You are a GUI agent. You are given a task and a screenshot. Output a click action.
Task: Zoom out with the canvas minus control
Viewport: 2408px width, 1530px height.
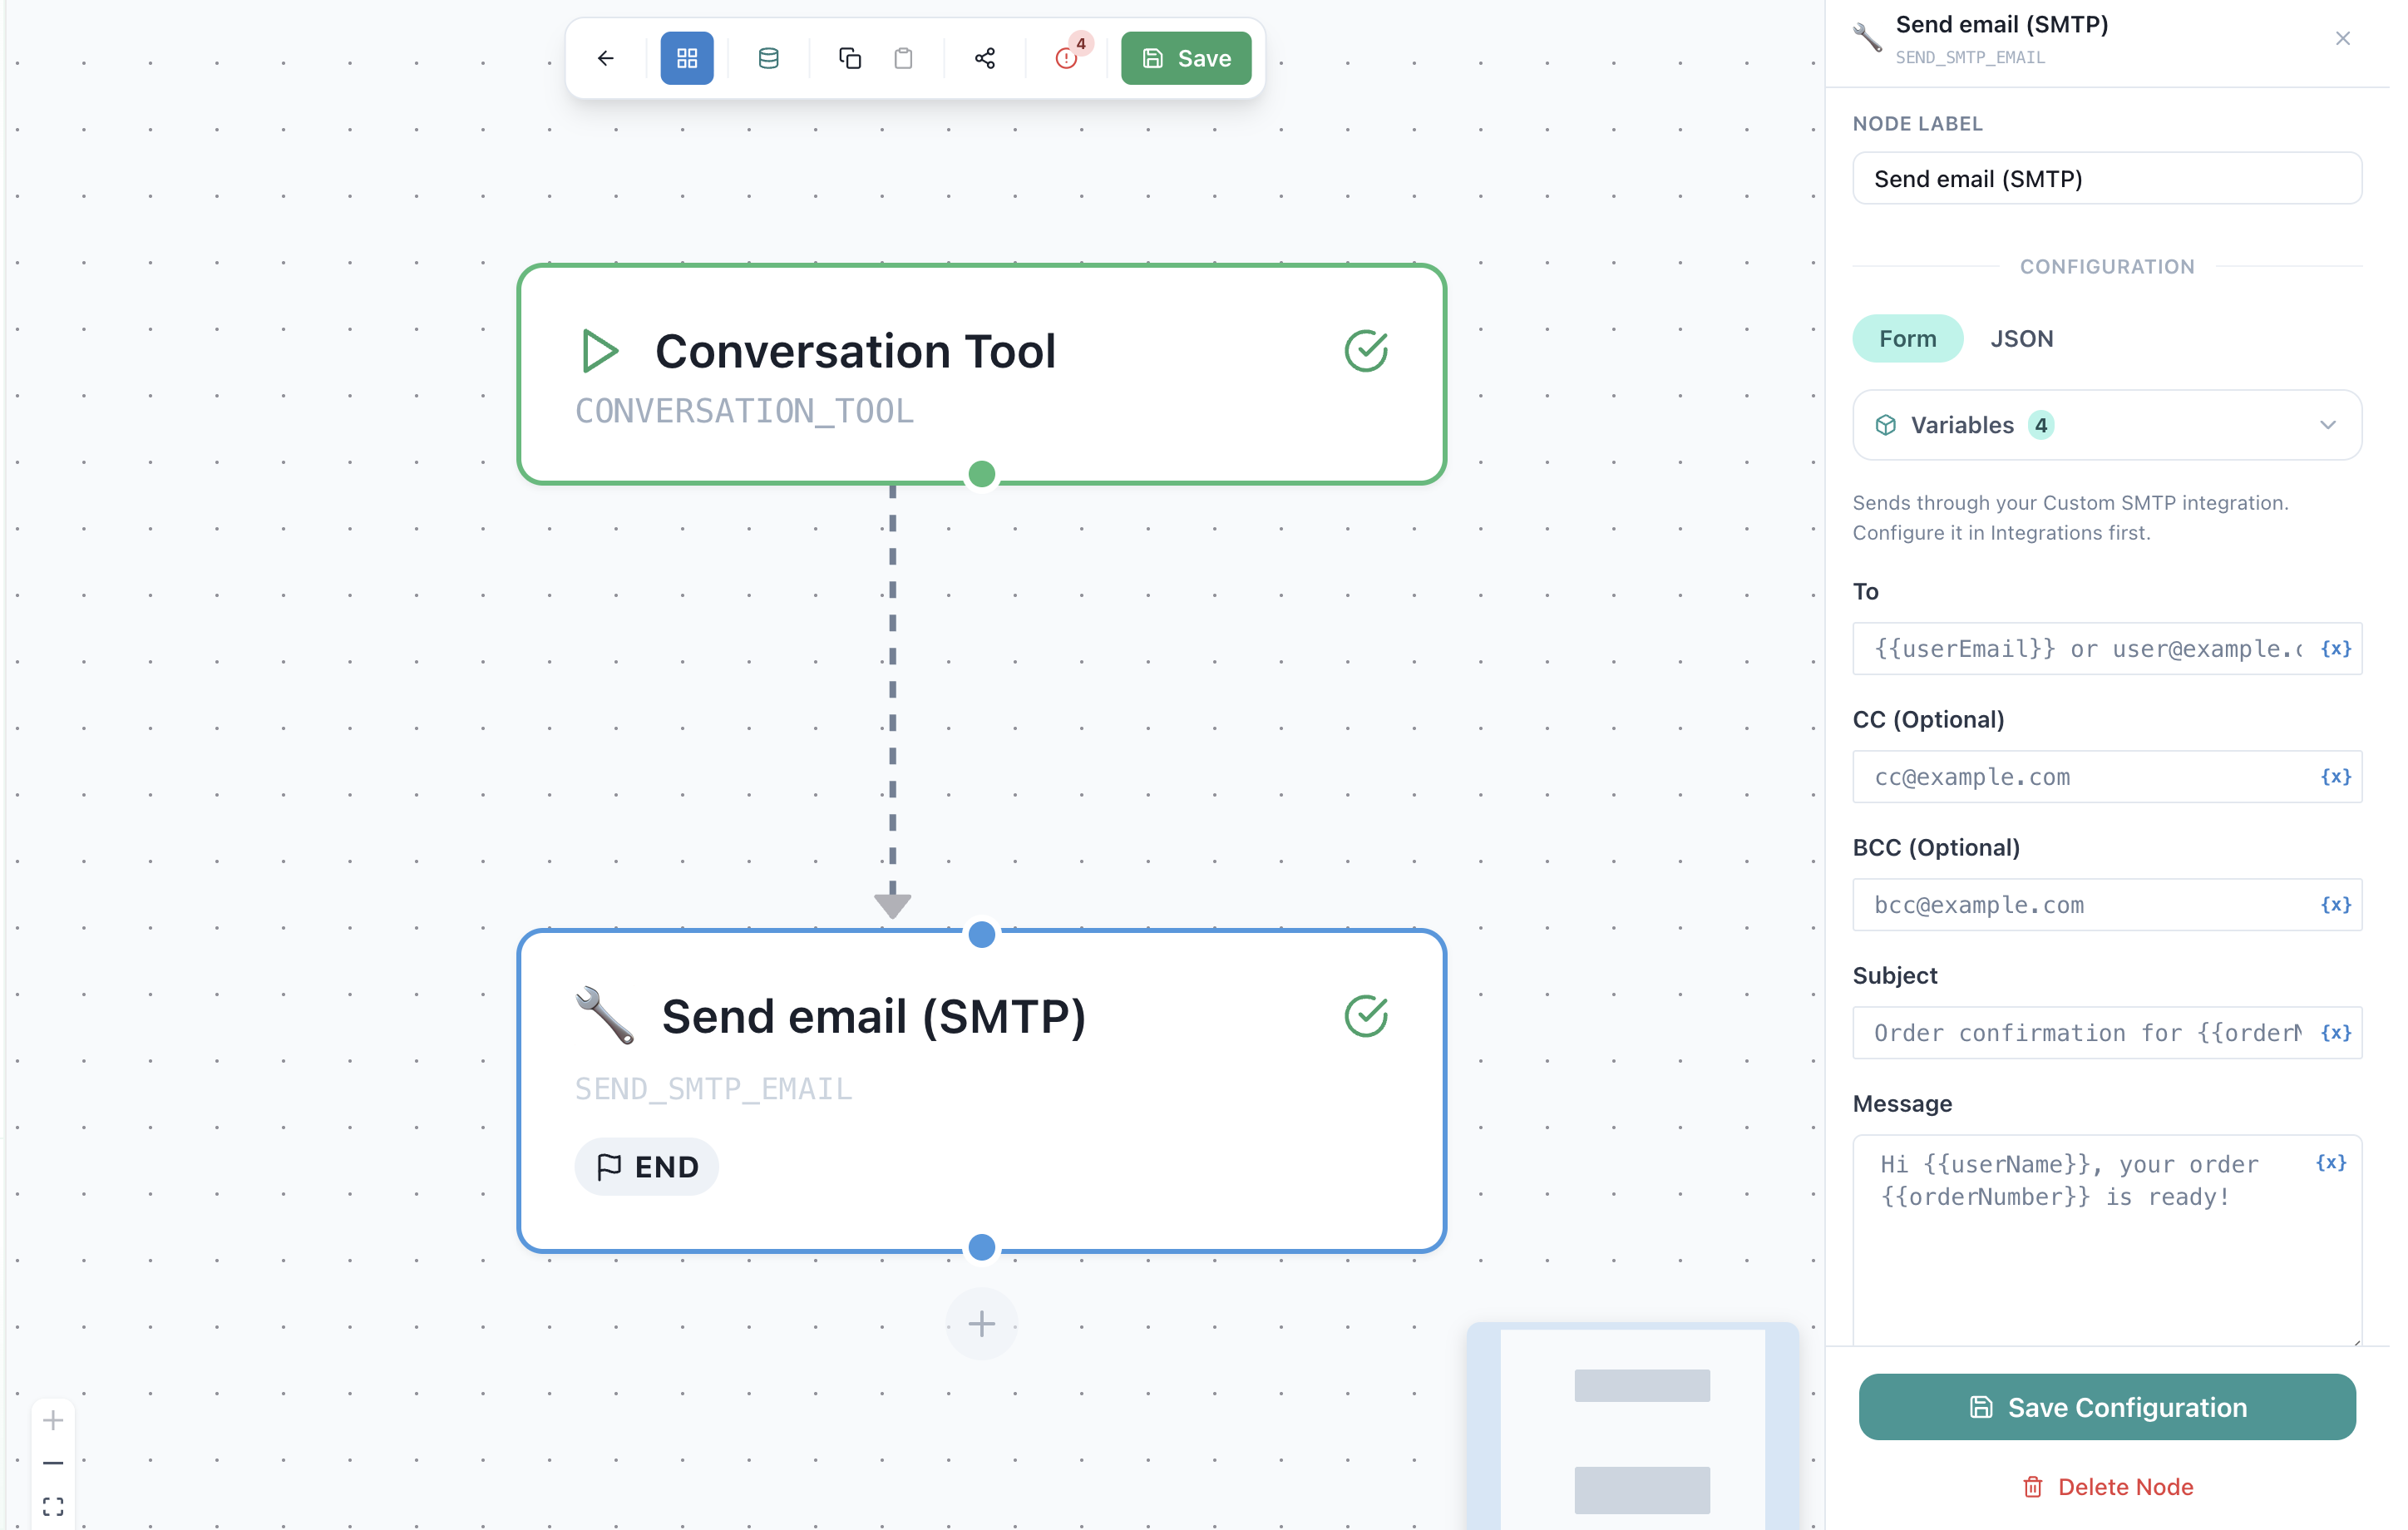point(53,1463)
